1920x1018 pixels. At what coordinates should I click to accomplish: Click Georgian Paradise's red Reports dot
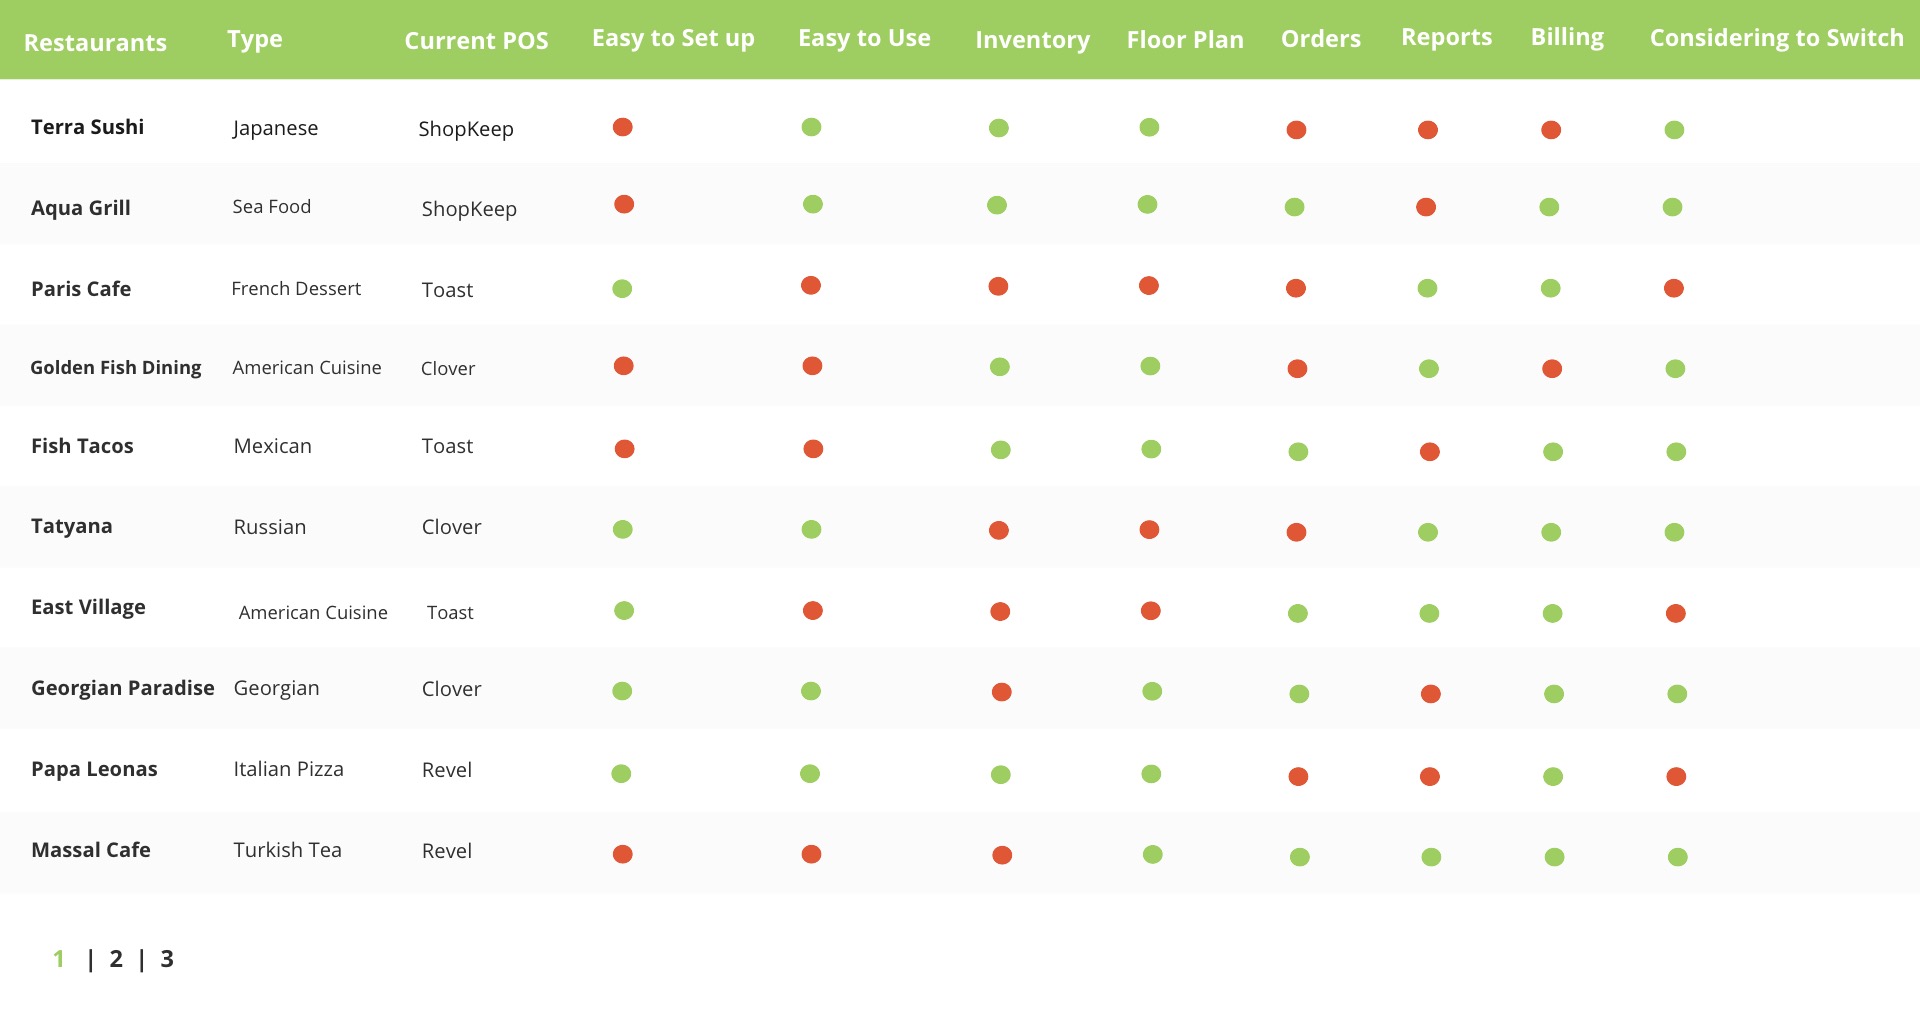coord(1431,694)
